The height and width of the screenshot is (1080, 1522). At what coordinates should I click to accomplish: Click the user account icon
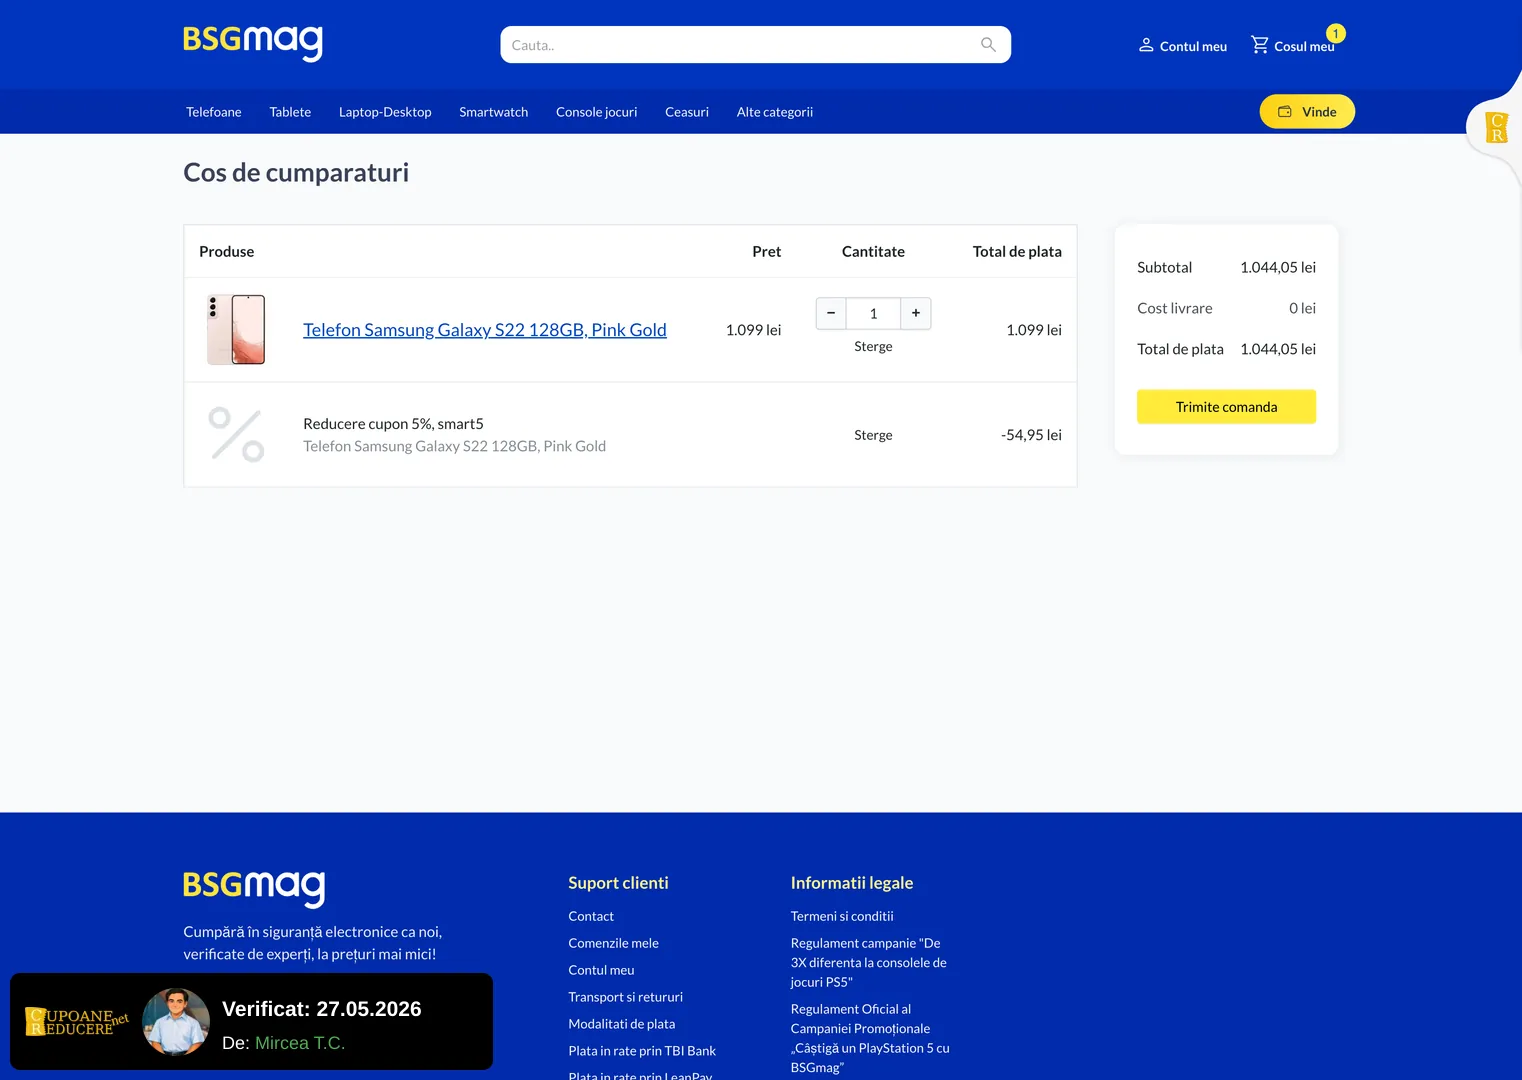coord(1146,45)
